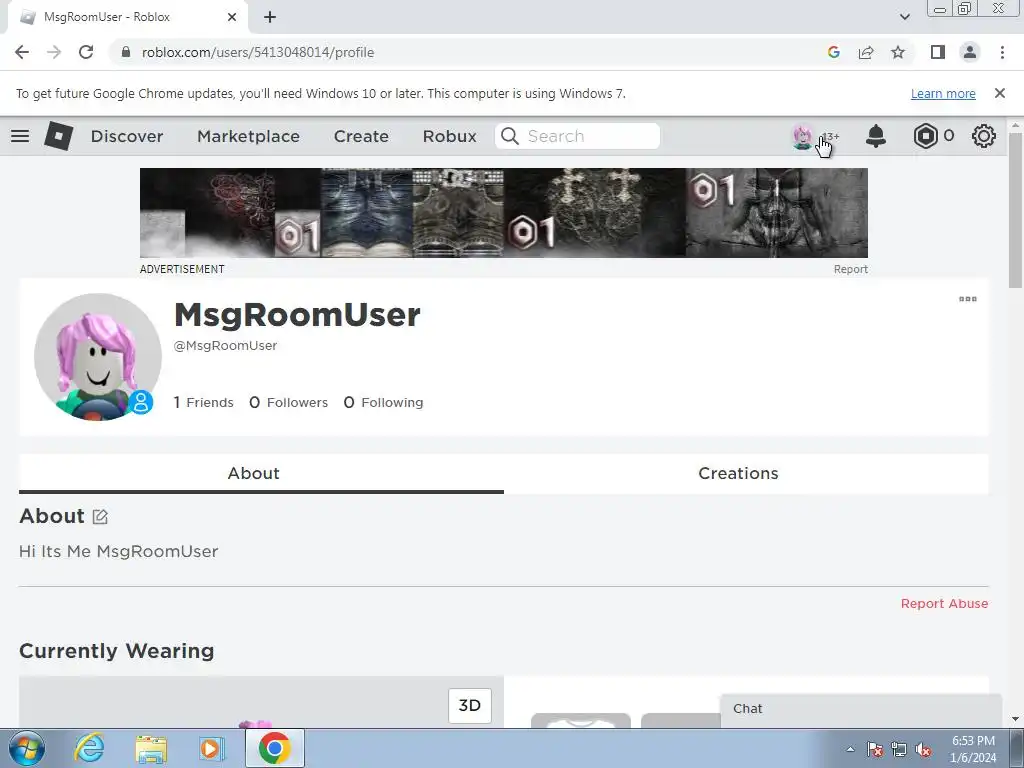
Task: Click the advertisement banner
Action: point(504,213)
